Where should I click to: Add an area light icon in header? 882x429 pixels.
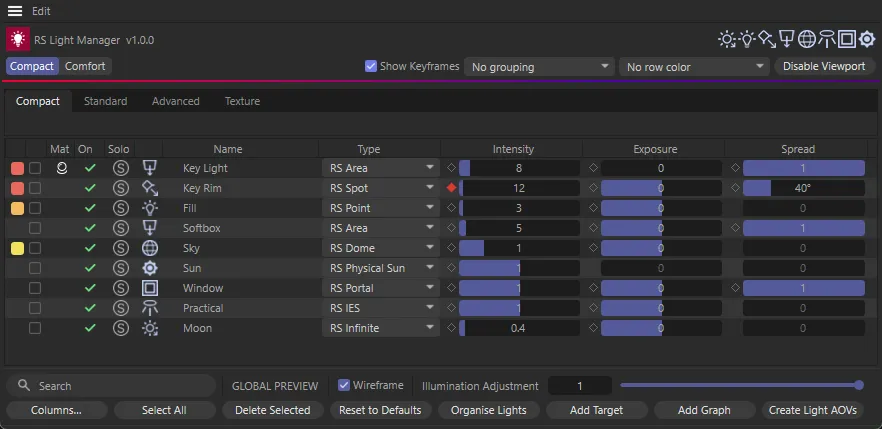pos(786,39)
